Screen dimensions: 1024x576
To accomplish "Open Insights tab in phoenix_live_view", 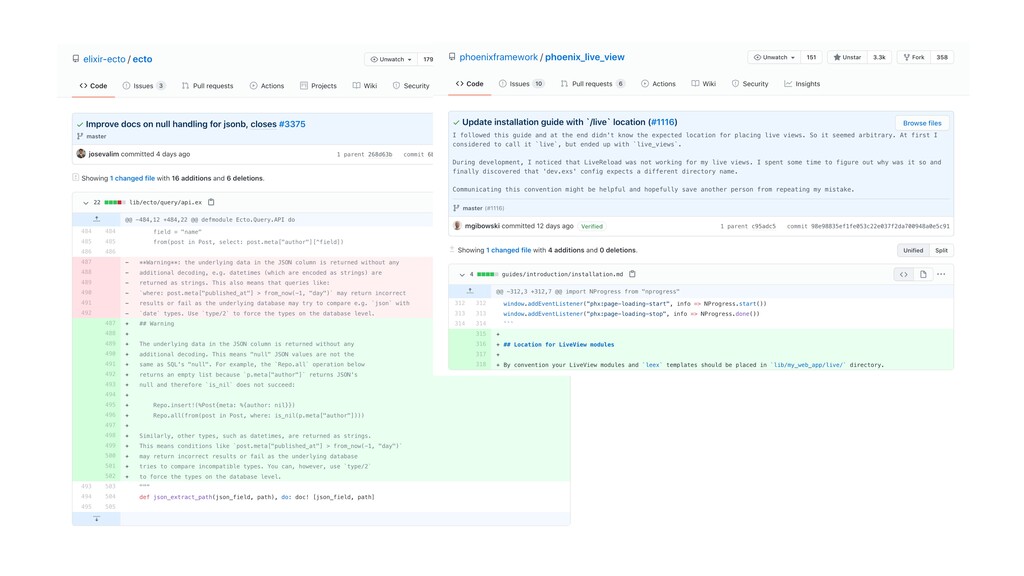I will click(802, 84).
